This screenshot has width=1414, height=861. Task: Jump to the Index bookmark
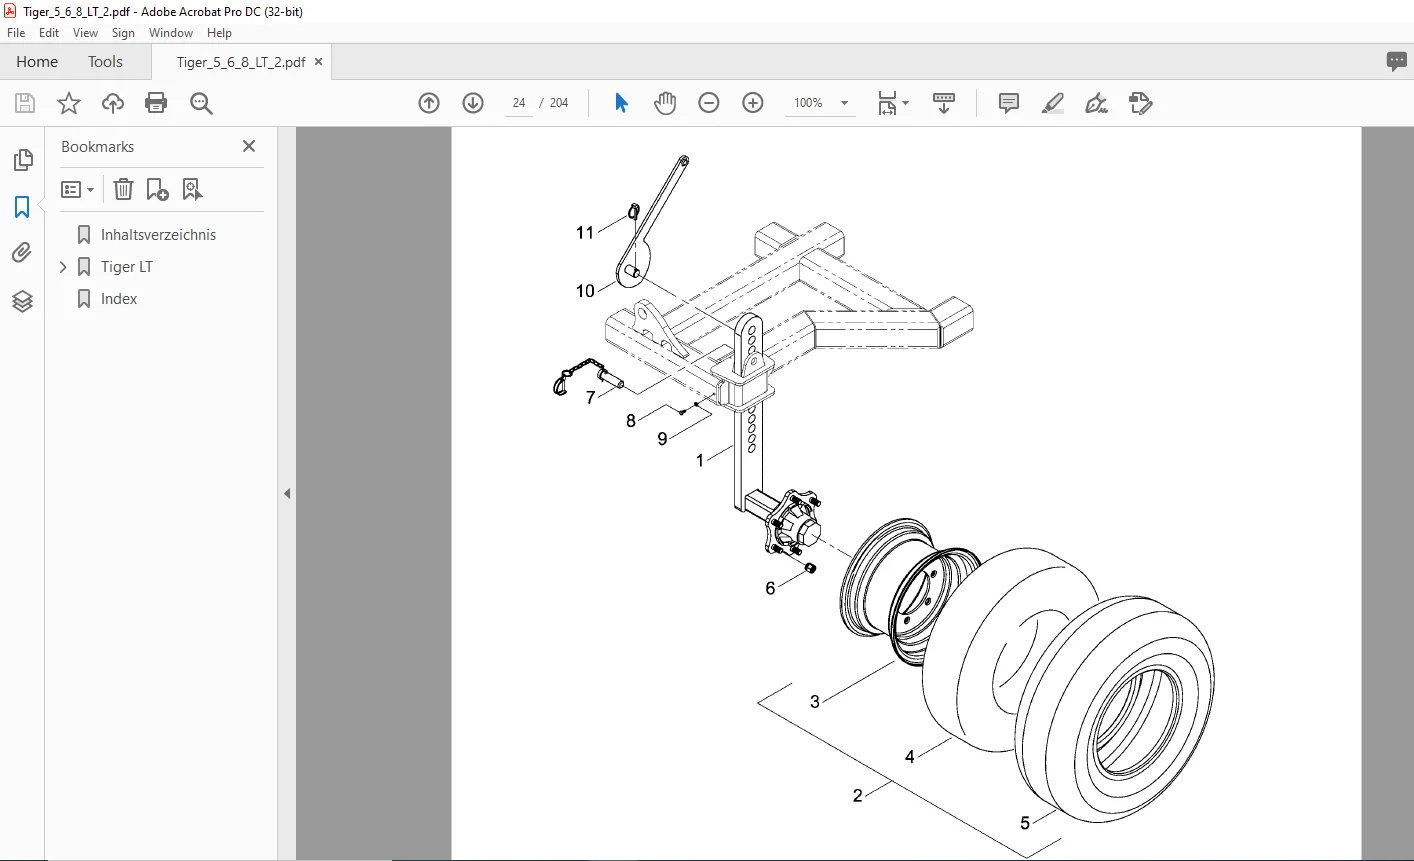[x=119, y=299]
